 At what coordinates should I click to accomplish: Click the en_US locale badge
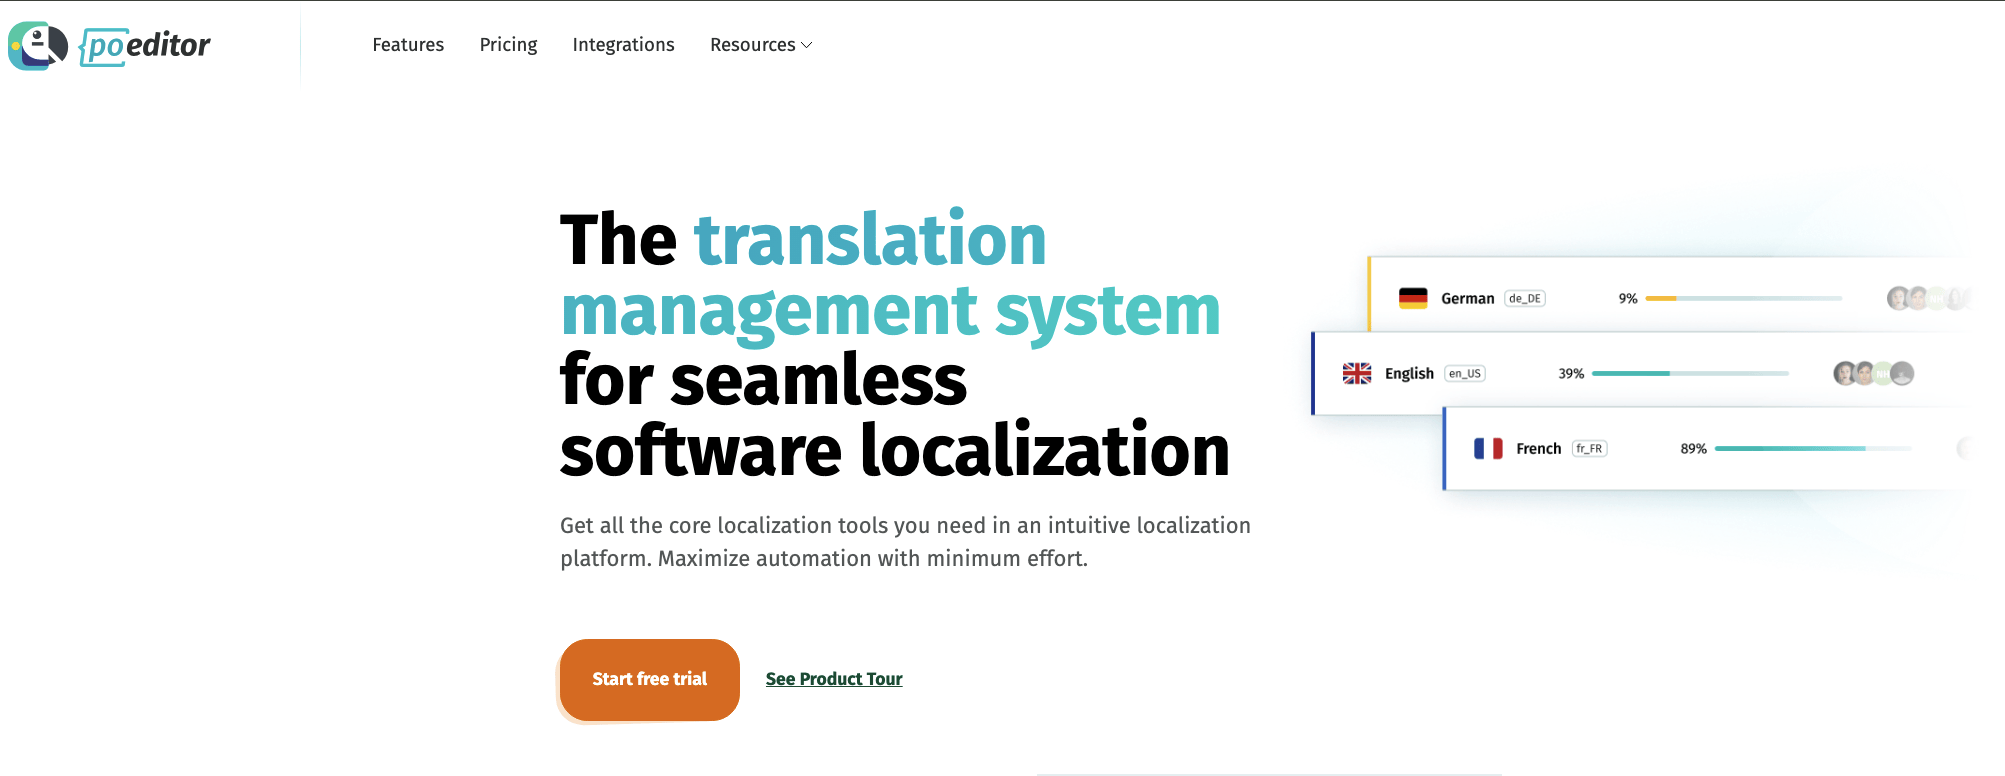(x=1464, y=373)
